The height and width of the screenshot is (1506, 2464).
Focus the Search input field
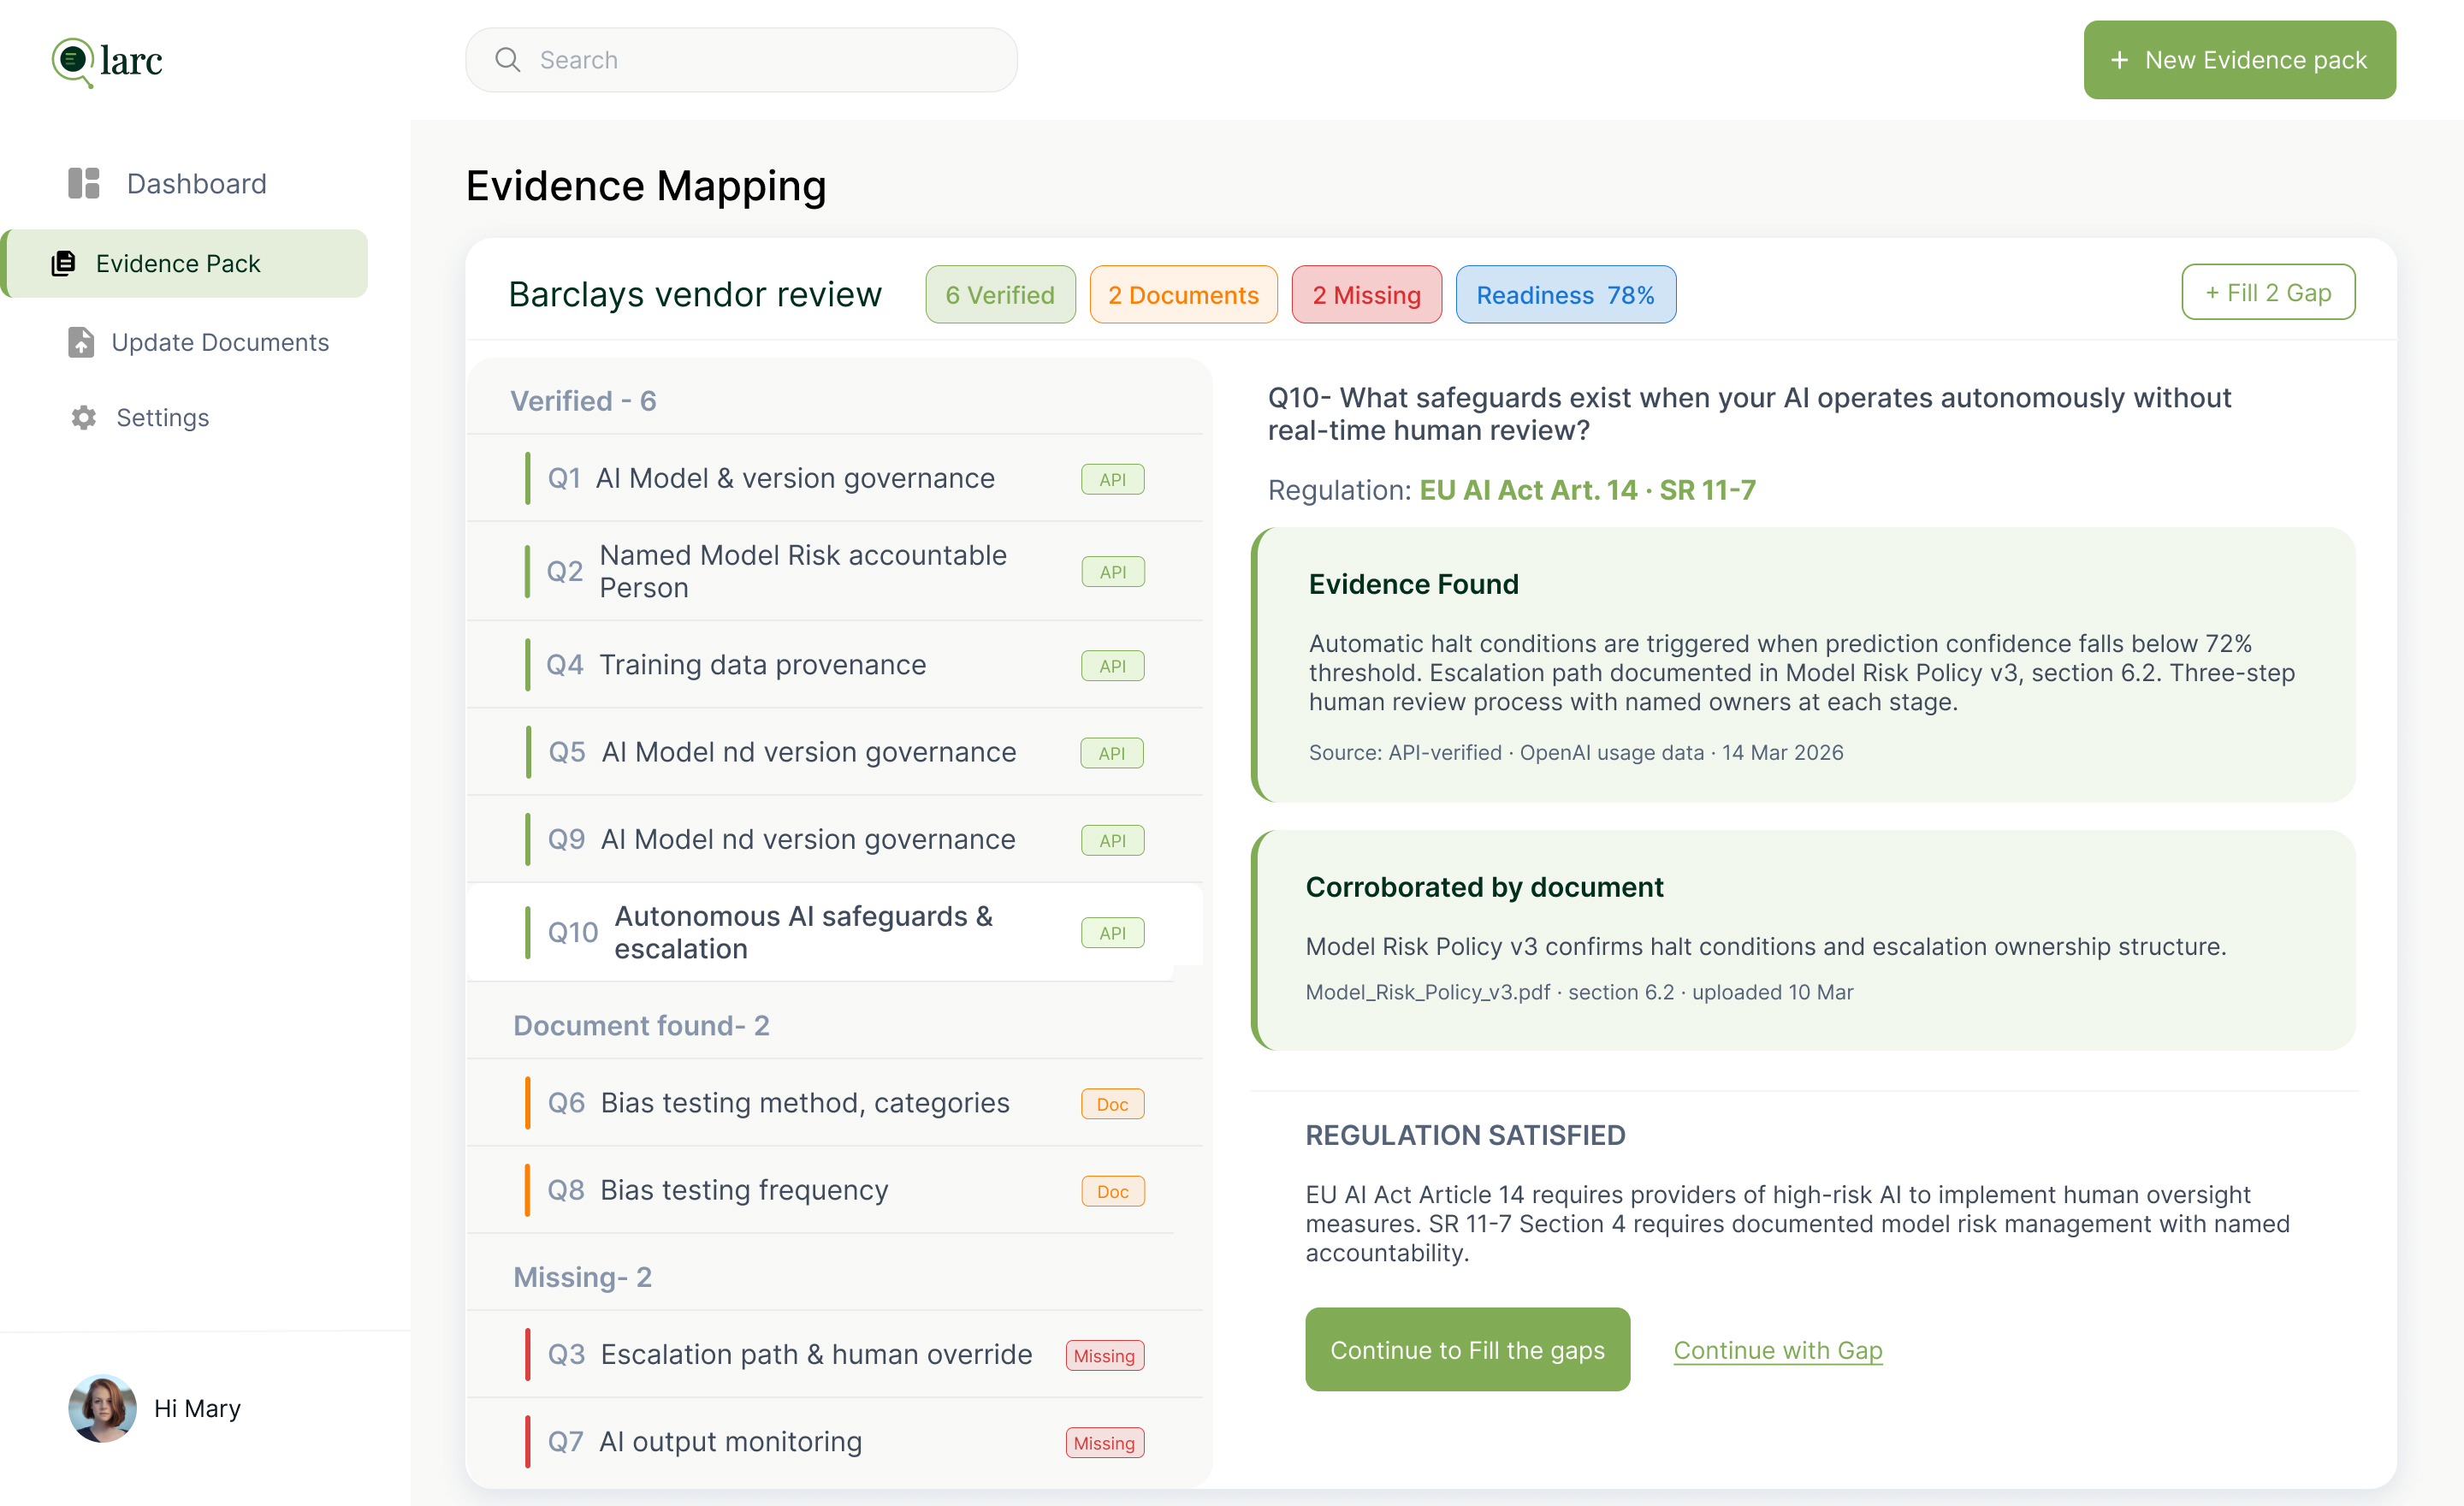741,60
